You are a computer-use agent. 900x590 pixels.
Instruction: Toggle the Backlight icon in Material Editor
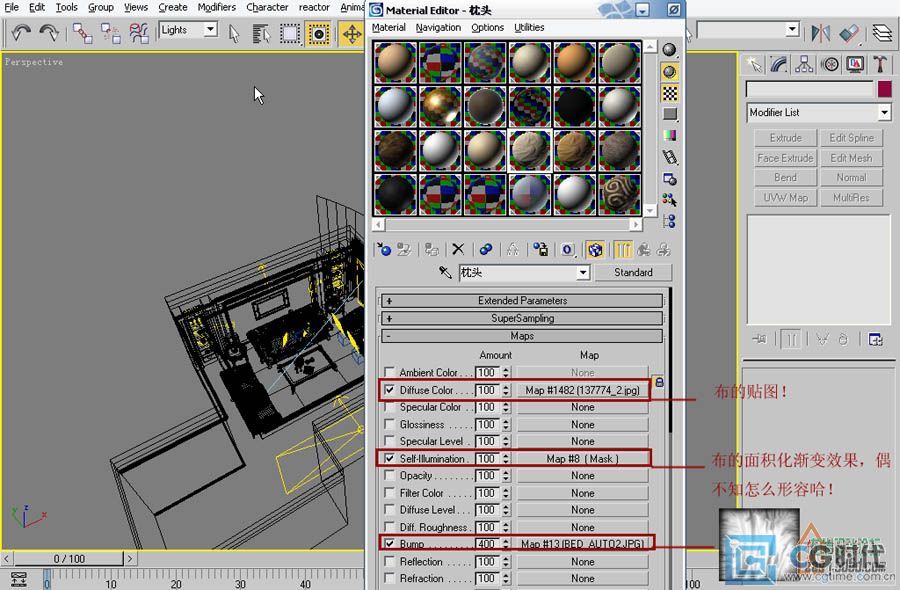[669, 72]
